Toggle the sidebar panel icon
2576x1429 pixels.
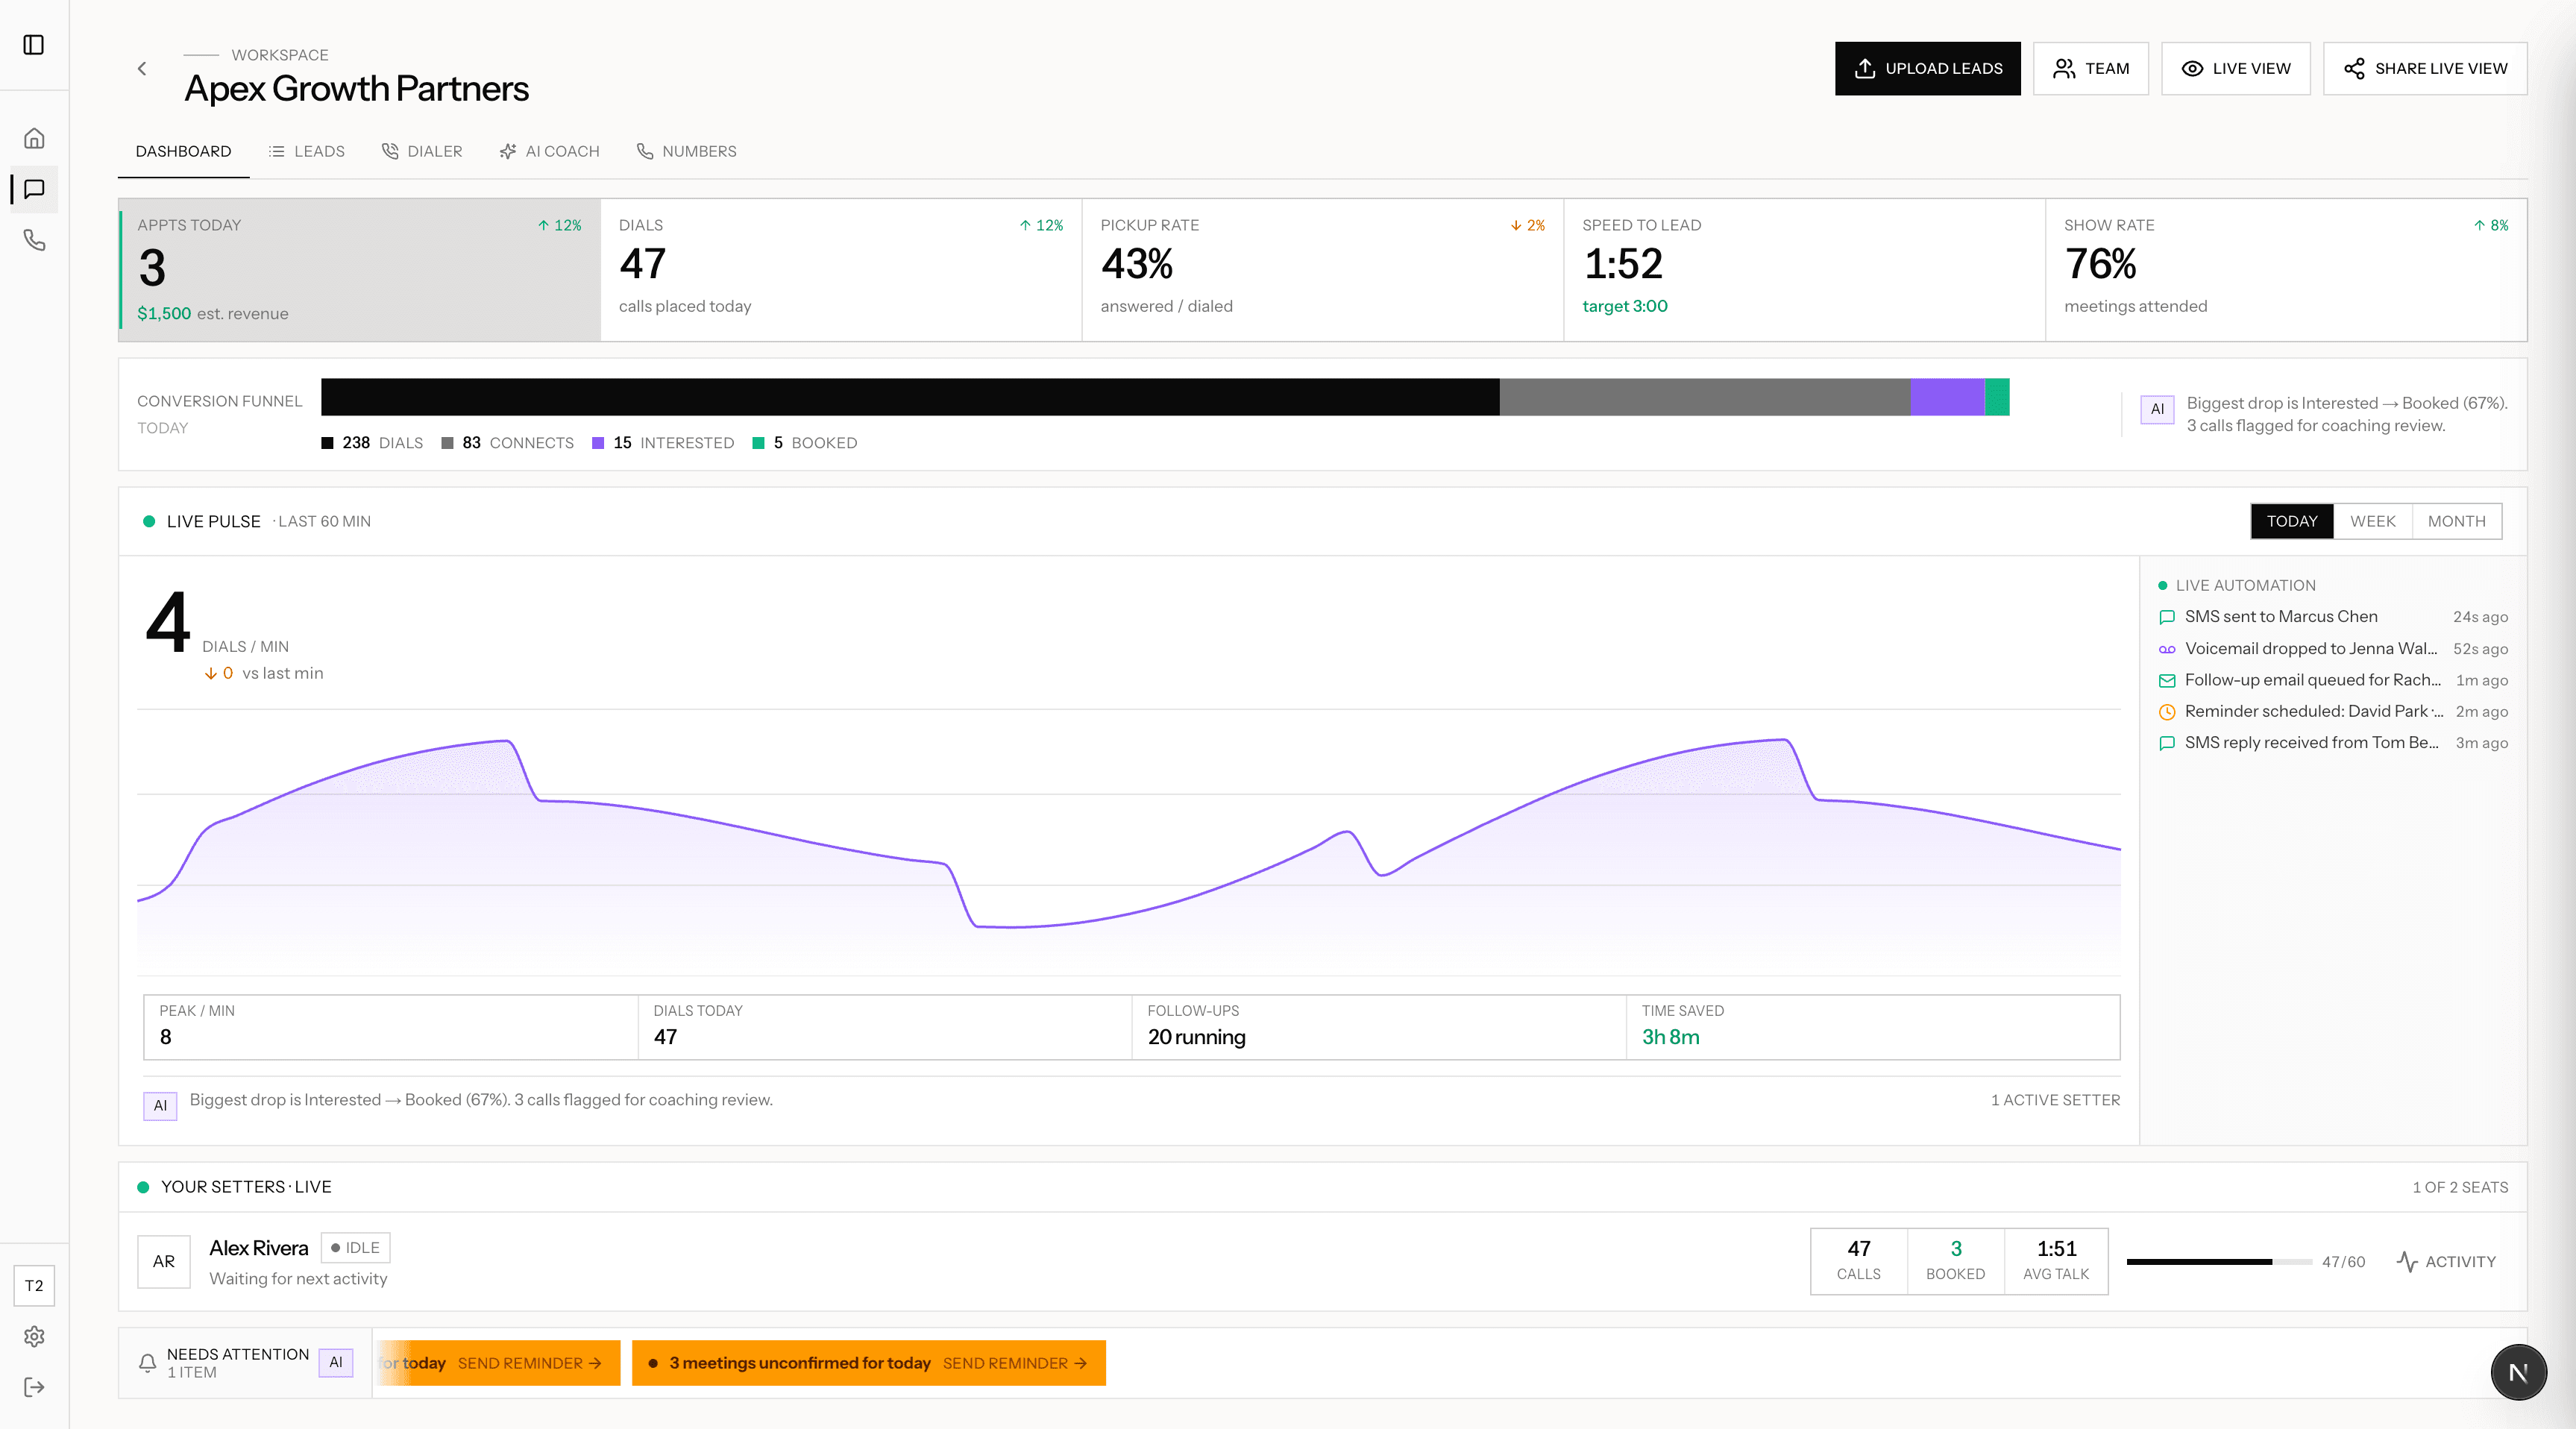pos(34,45)
